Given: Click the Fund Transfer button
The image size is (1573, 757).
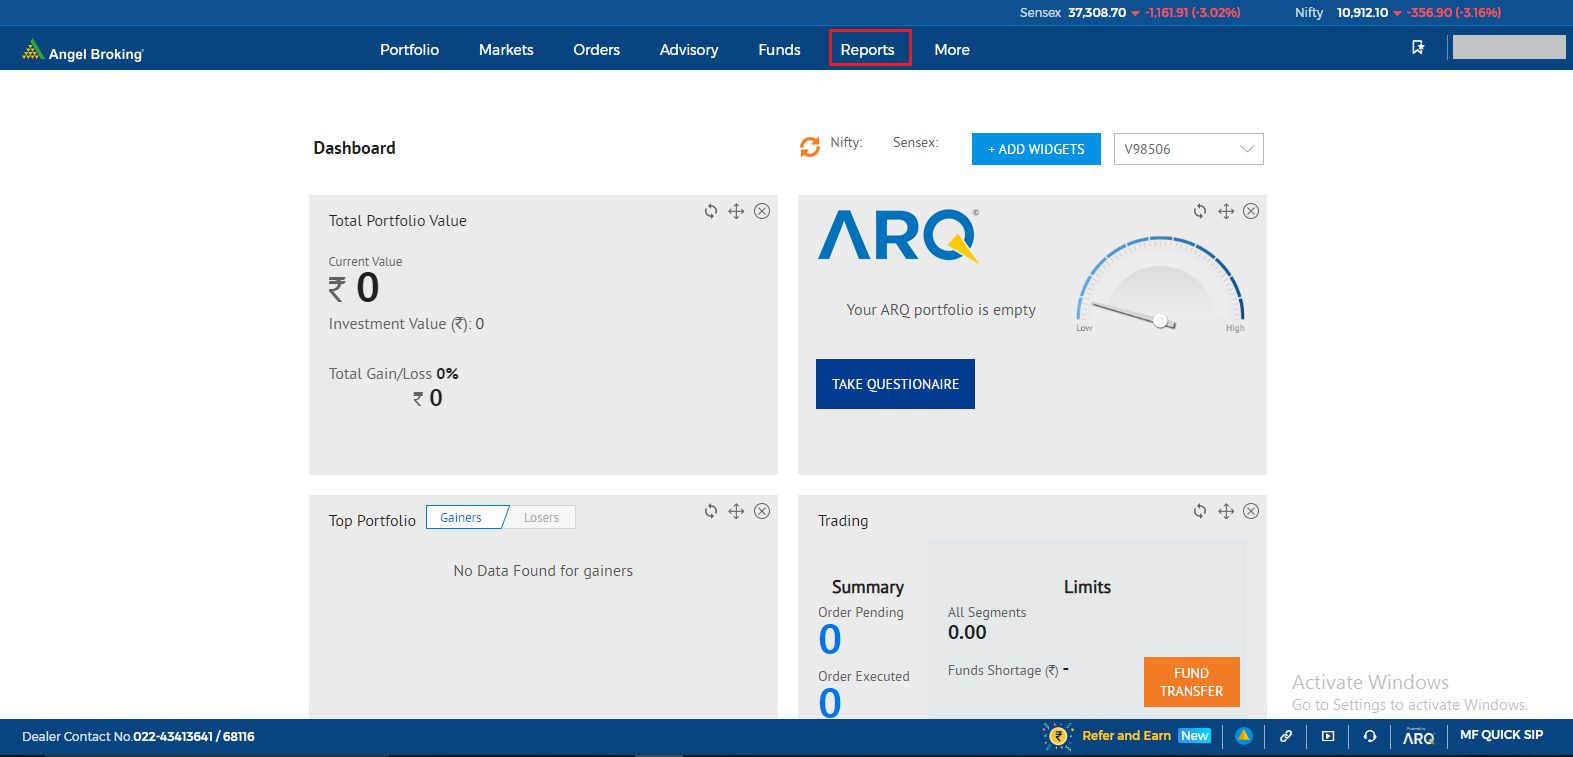Looking at the screenshot, I should [x=1191, y=682].
